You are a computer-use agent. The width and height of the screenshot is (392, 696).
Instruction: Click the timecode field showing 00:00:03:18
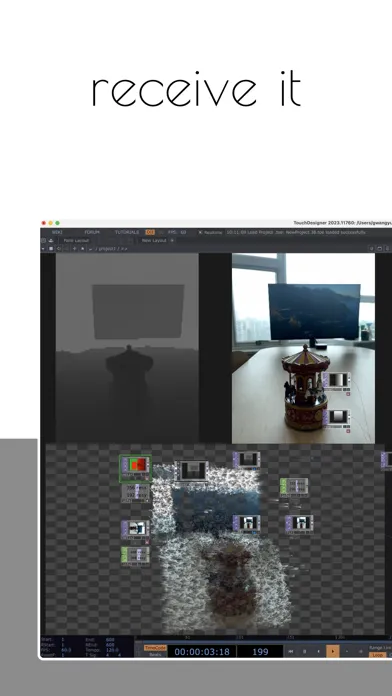pos(202,652)
